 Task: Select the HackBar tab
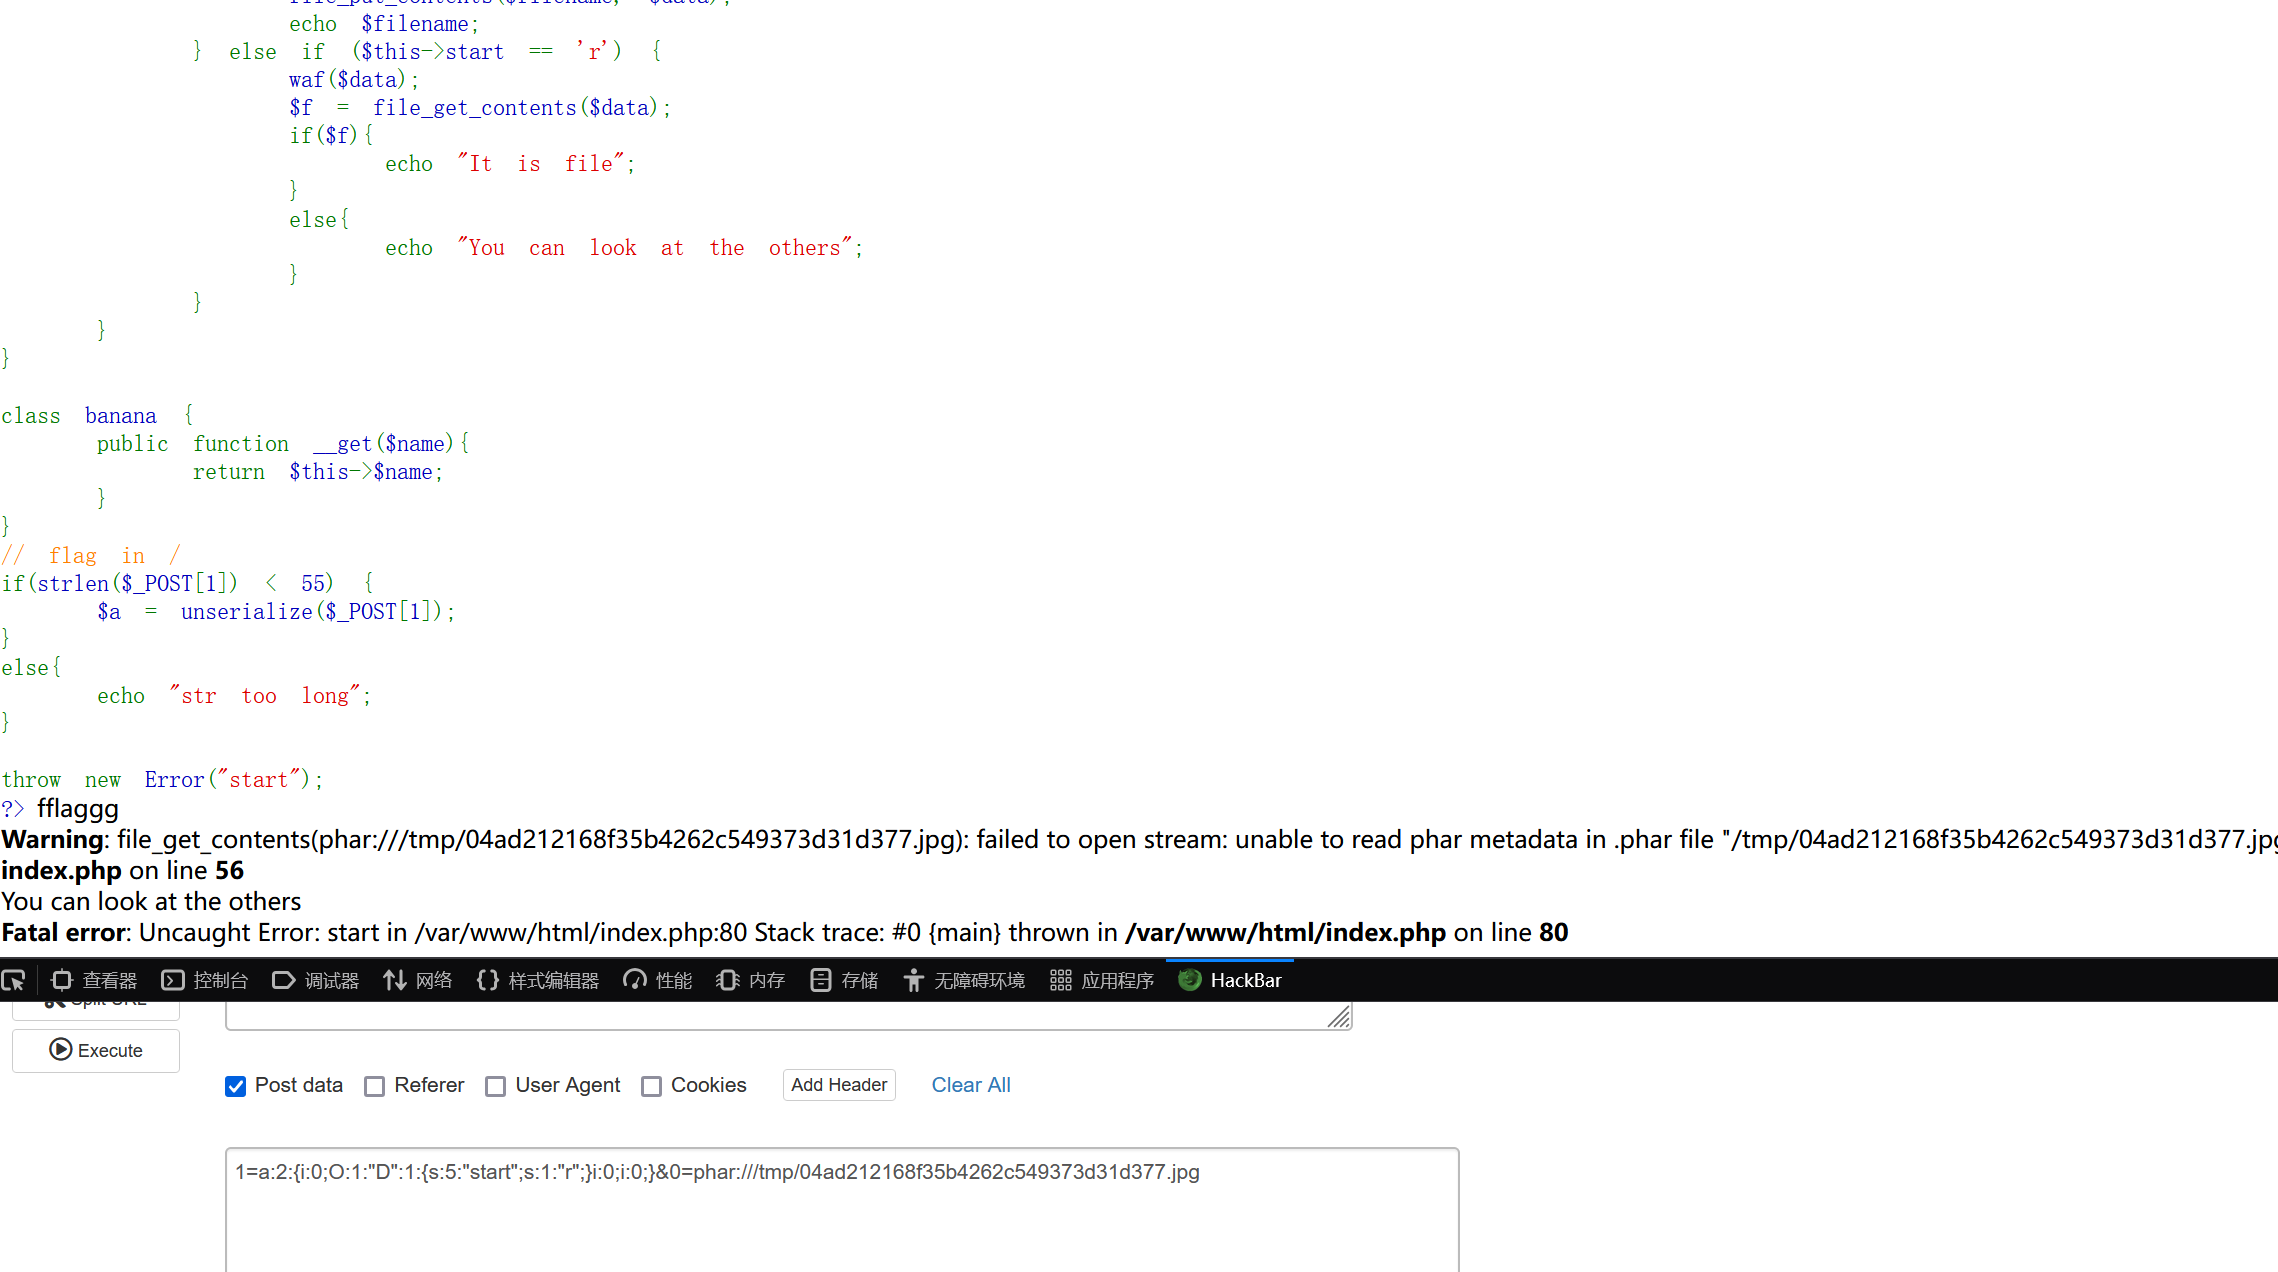tap(1231, 981)
